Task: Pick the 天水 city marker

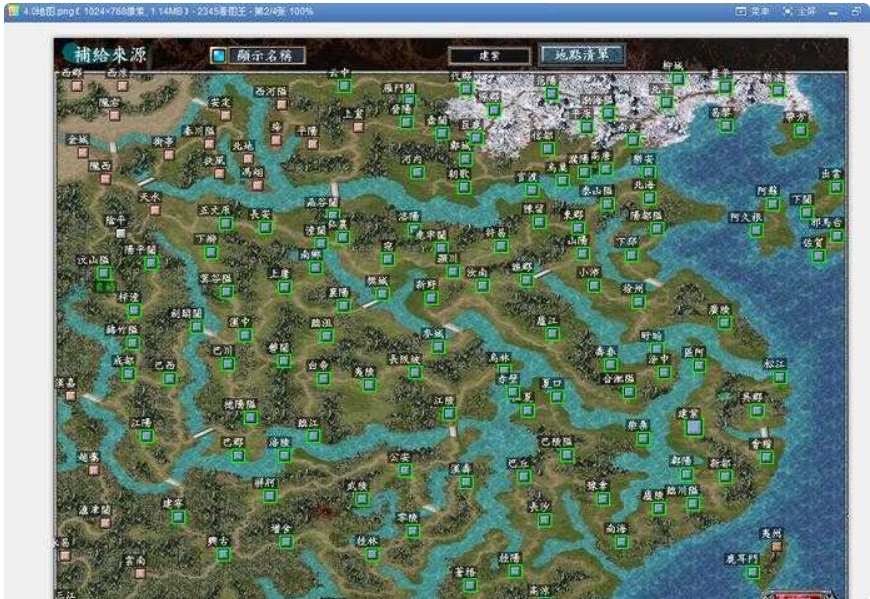Action: click(x=155, y=210)
